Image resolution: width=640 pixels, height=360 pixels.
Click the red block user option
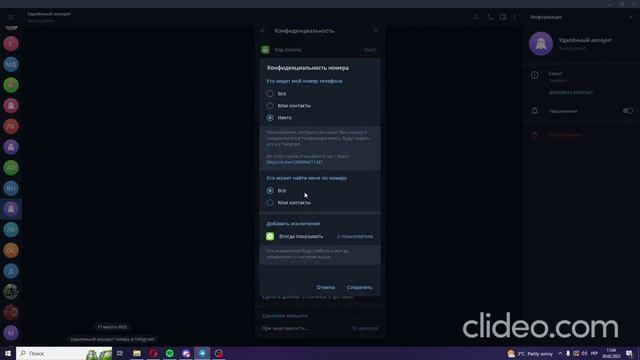point(565,135)
